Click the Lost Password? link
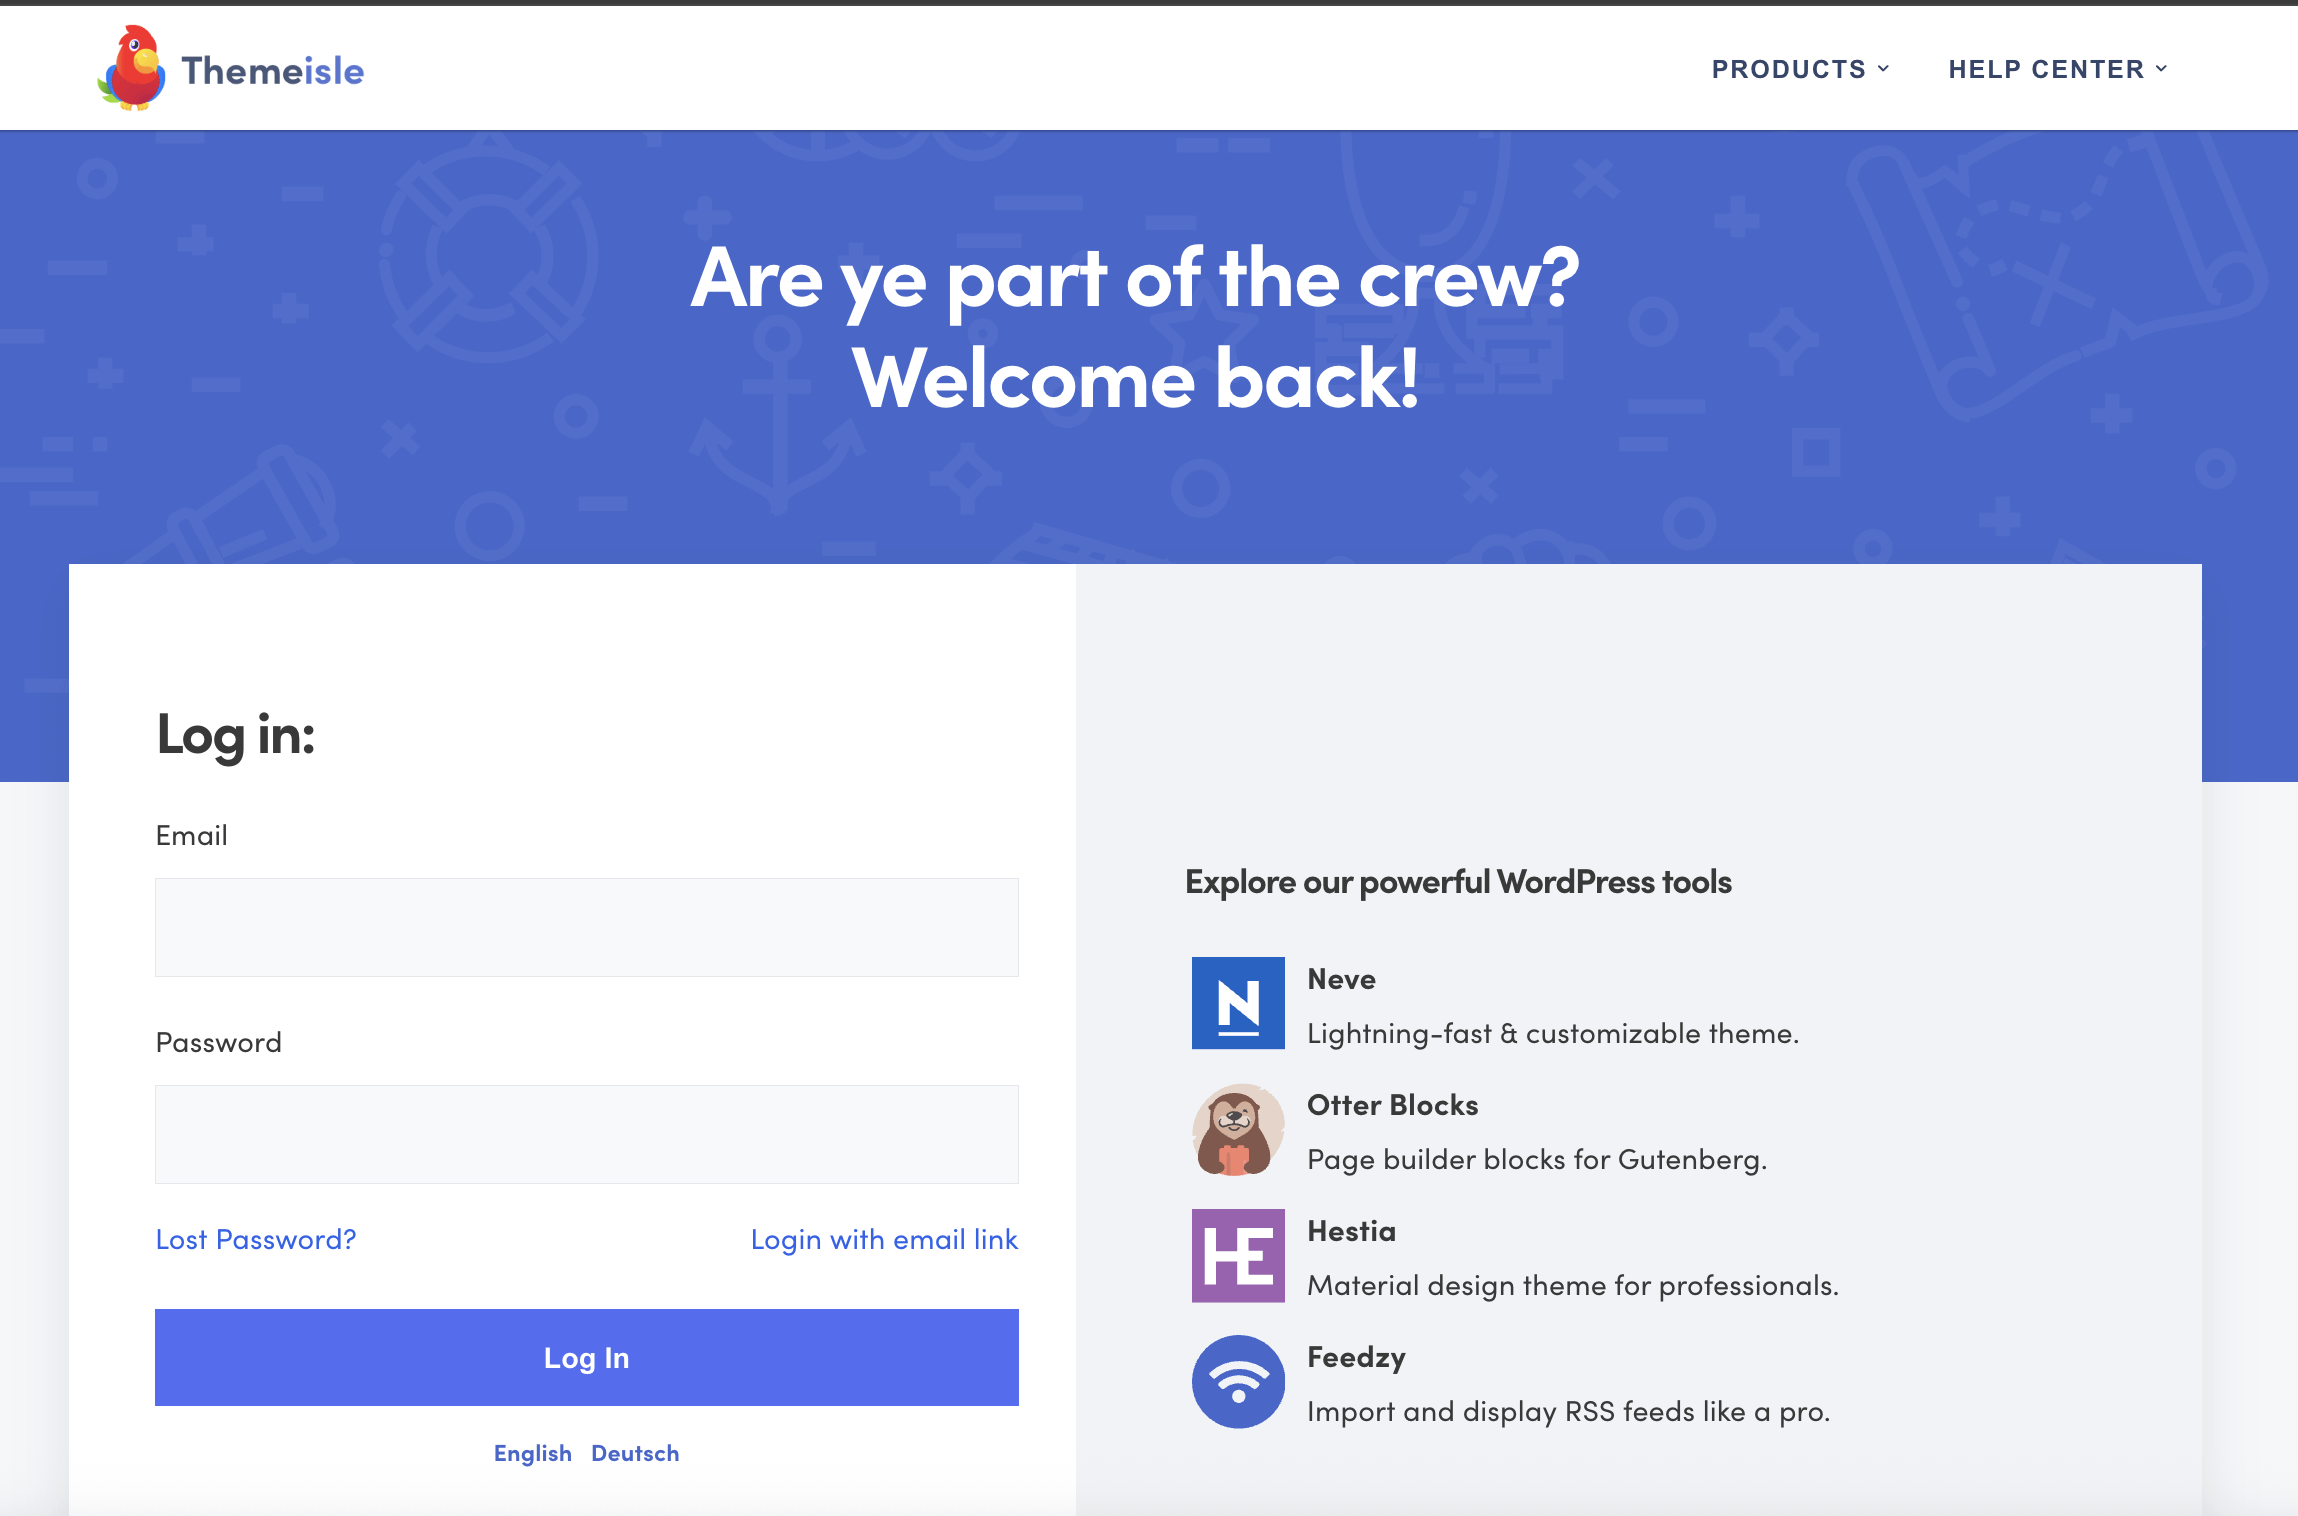 click(256, 1239)
